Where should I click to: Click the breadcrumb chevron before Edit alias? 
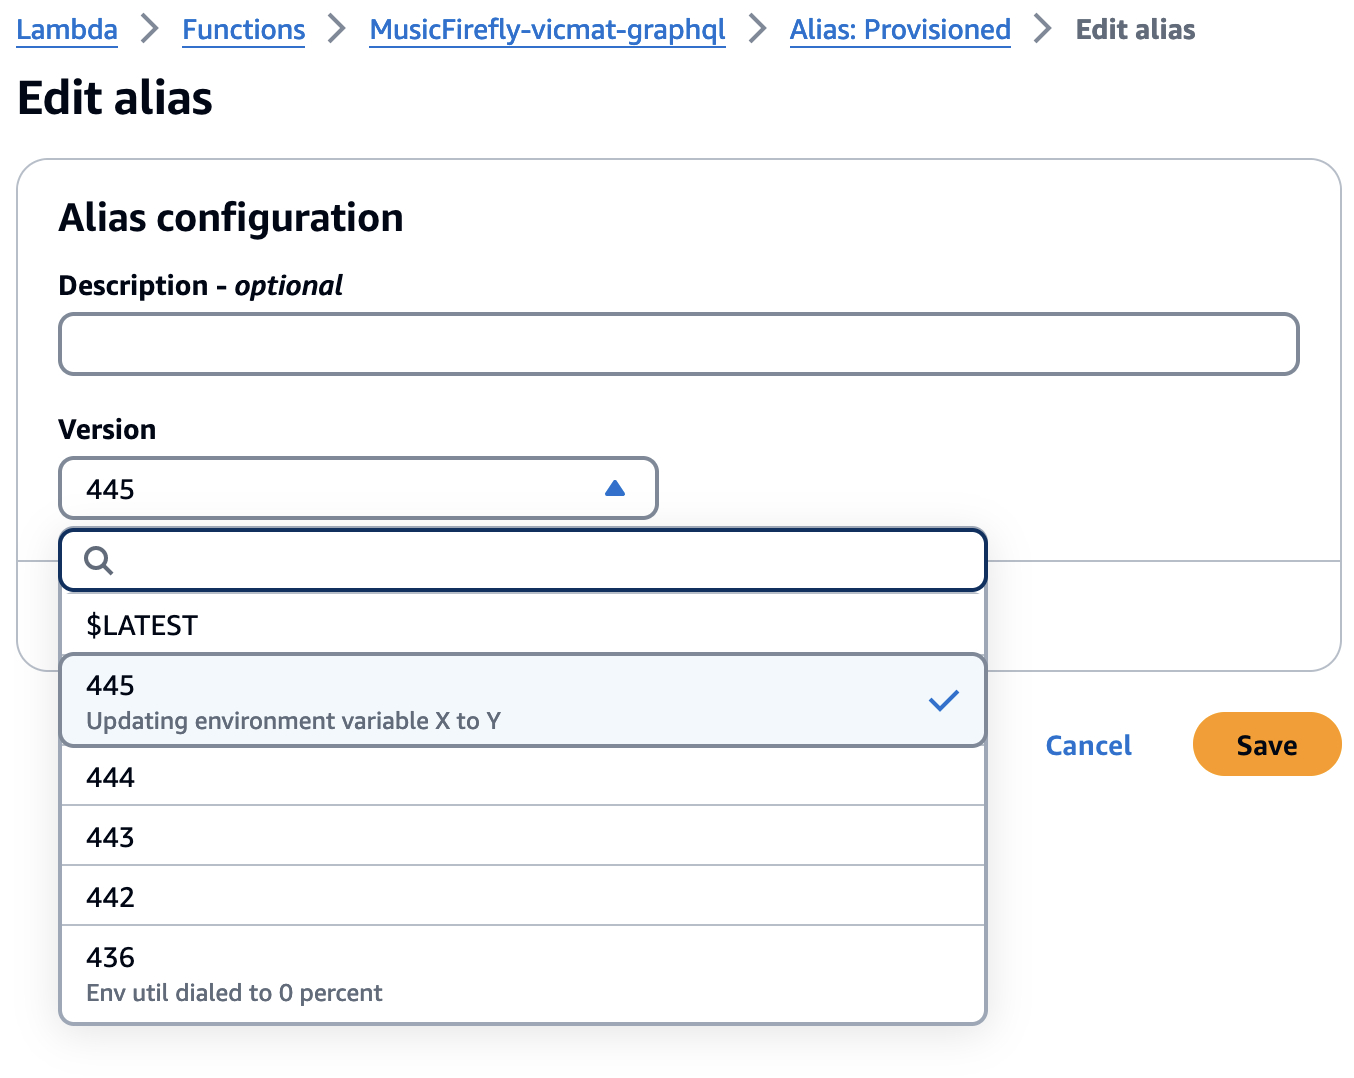pyautogui.click(x=1043, y=30)
